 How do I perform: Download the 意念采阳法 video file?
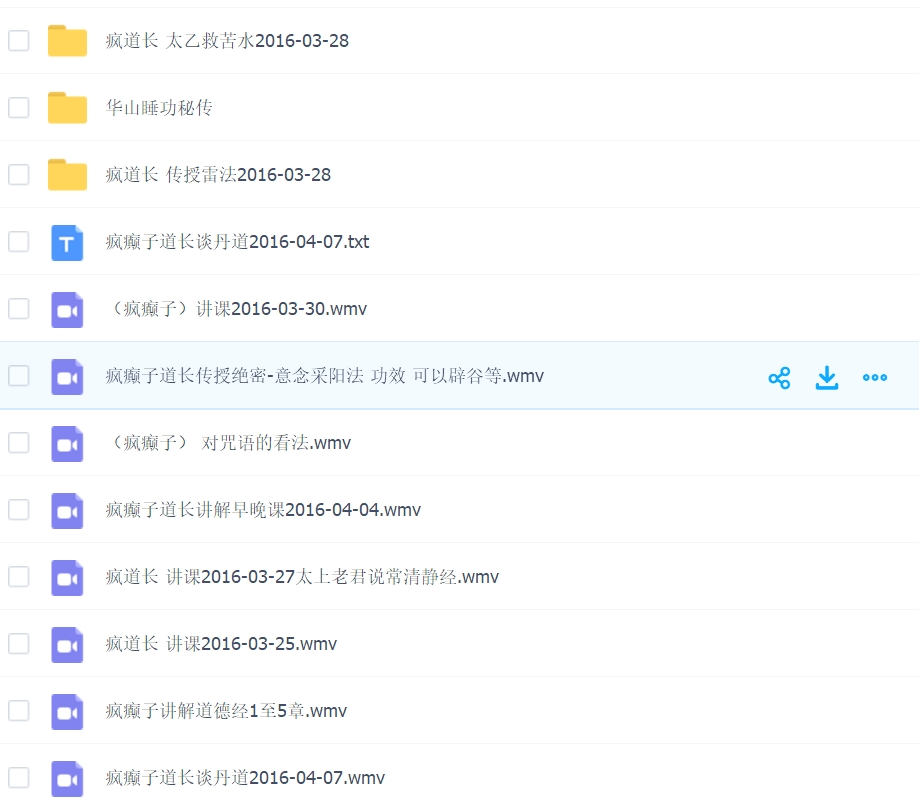tap(827, 377)
